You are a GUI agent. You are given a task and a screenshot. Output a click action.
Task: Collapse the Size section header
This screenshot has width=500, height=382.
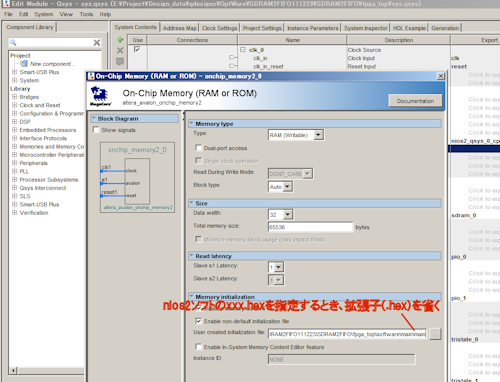point(192,203)
